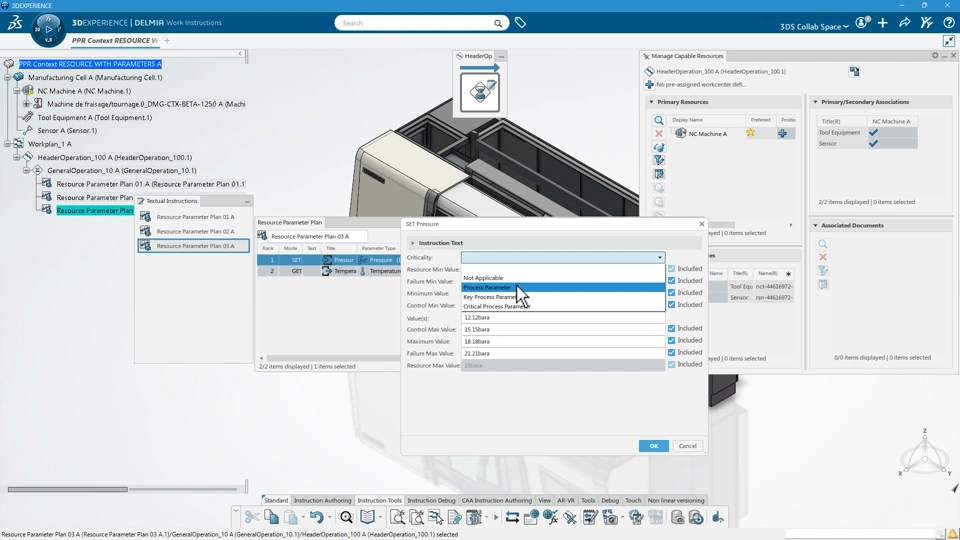The height and width of the screenshot is (540, 960).
Task: Click tree panel horizontal scrollbar
Action: tap(67, 489)
